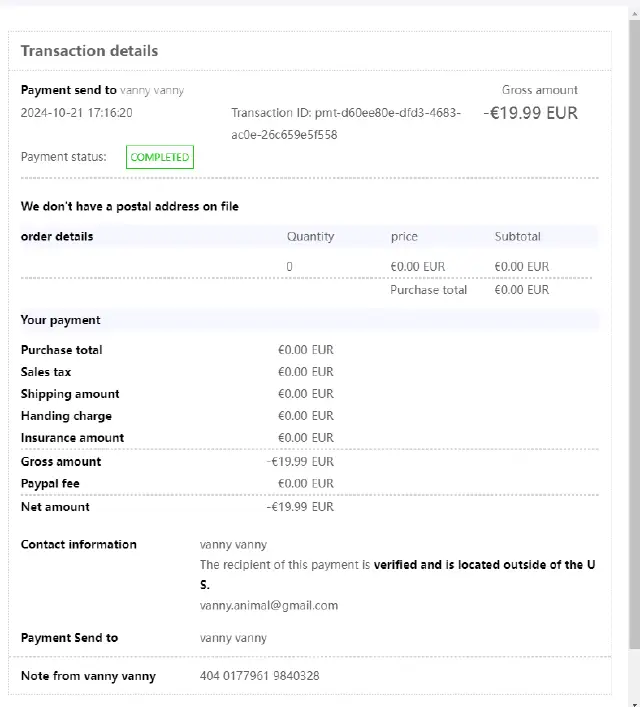Click the vanny.animal@gmail.com email address

tap(269, 605)
